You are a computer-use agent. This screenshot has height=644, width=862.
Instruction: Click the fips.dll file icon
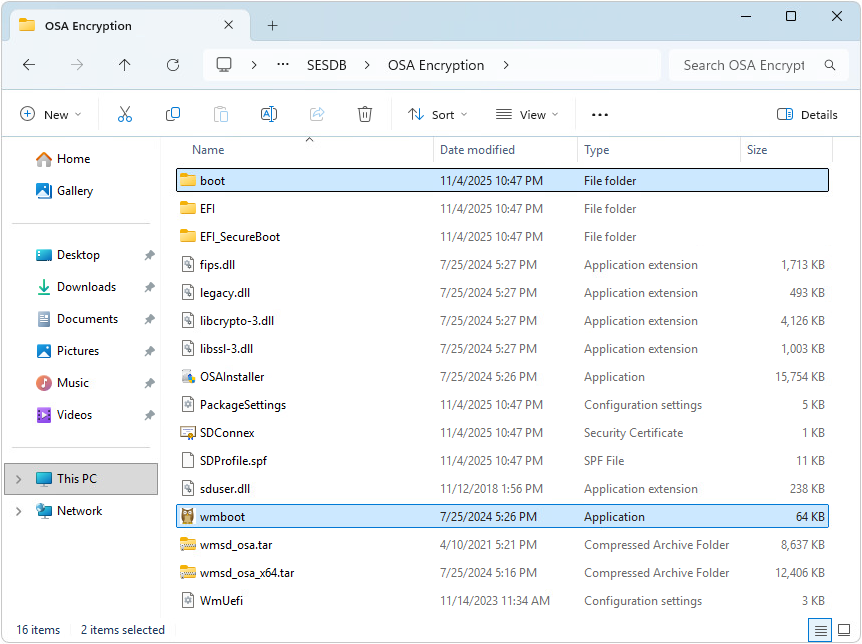[x=188, y=265]
